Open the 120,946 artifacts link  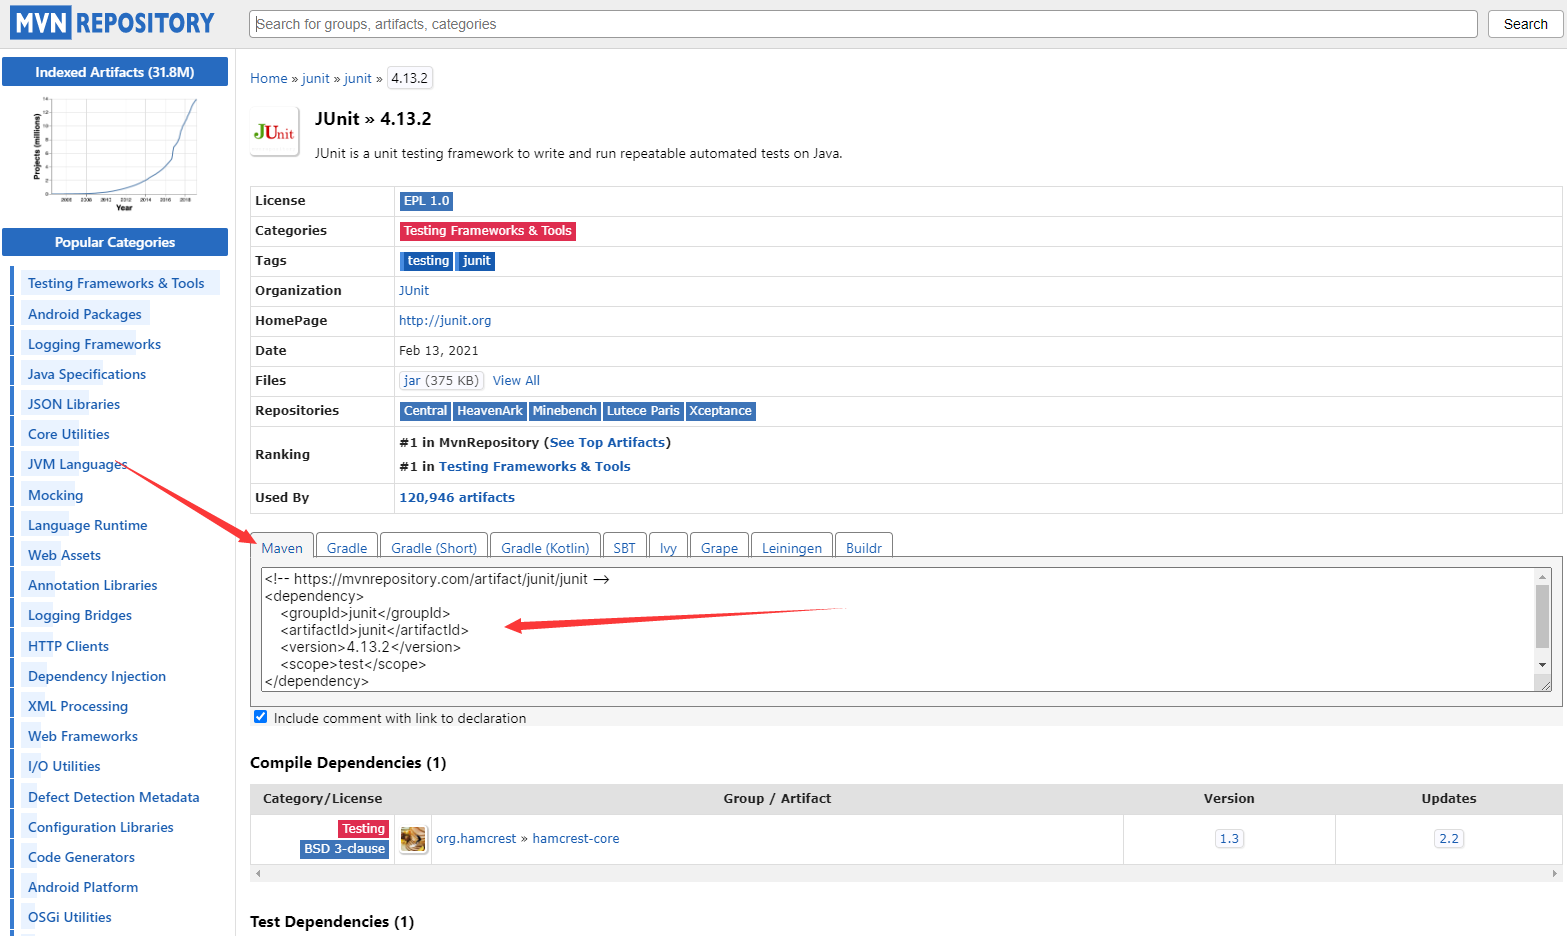coord(457,497)
